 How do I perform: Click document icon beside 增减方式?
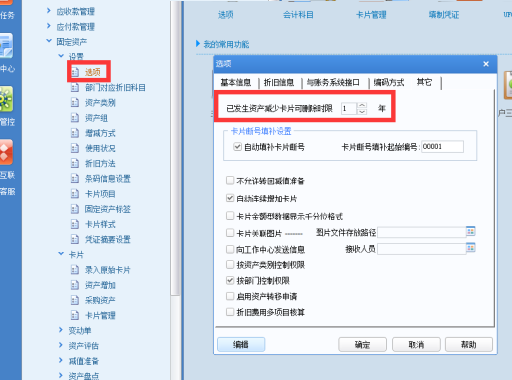click(75, 133)
